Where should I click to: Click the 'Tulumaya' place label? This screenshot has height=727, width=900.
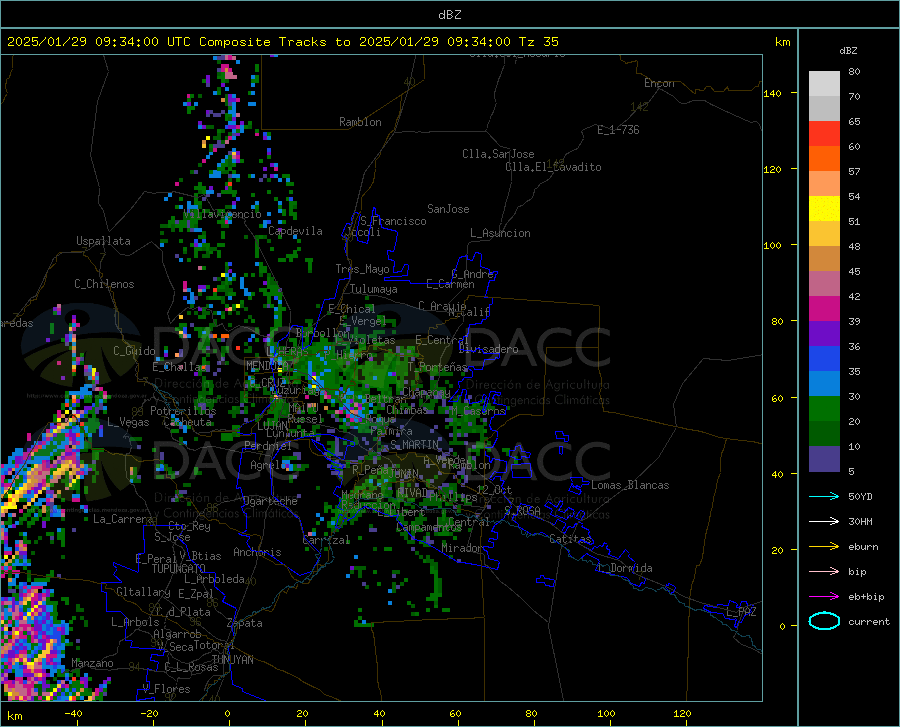point(374,289)
